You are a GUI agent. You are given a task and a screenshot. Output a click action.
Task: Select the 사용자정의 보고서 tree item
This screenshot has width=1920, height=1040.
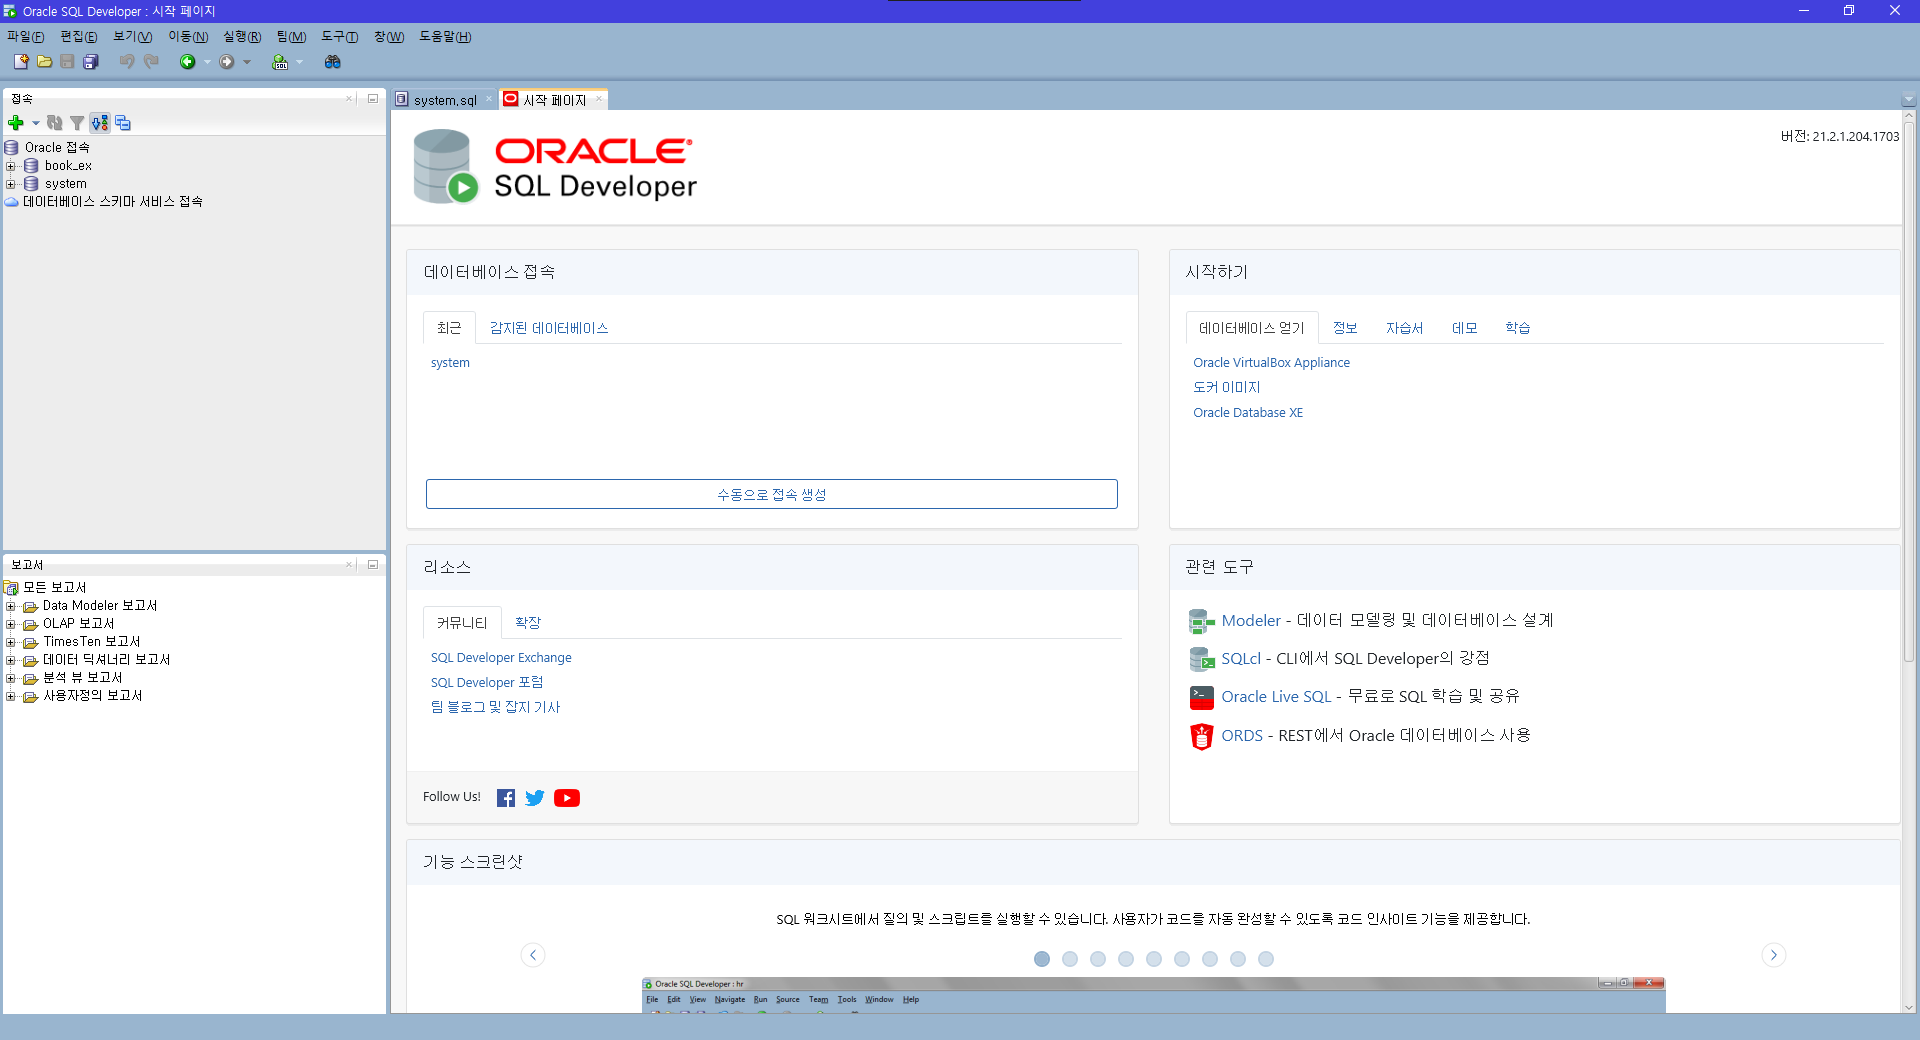[x=93, y=696]
